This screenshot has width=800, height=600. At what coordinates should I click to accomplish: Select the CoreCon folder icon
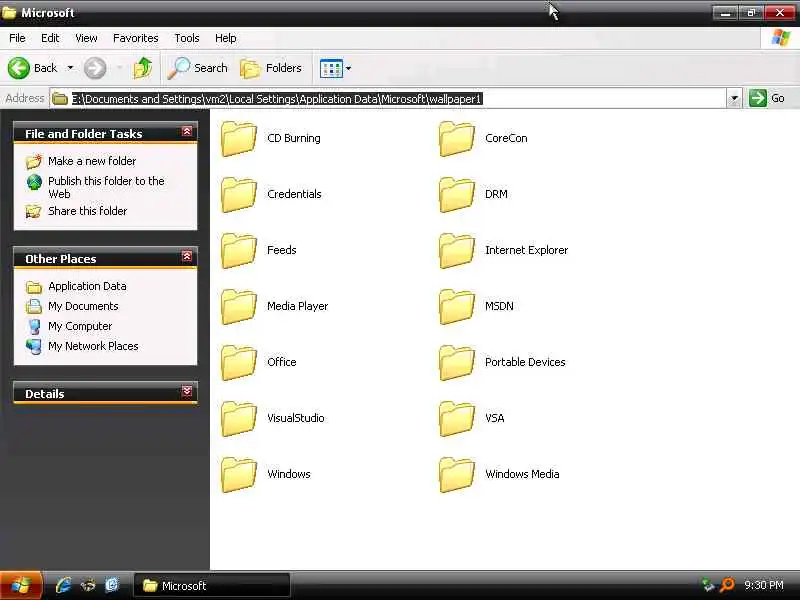[457, 138]
